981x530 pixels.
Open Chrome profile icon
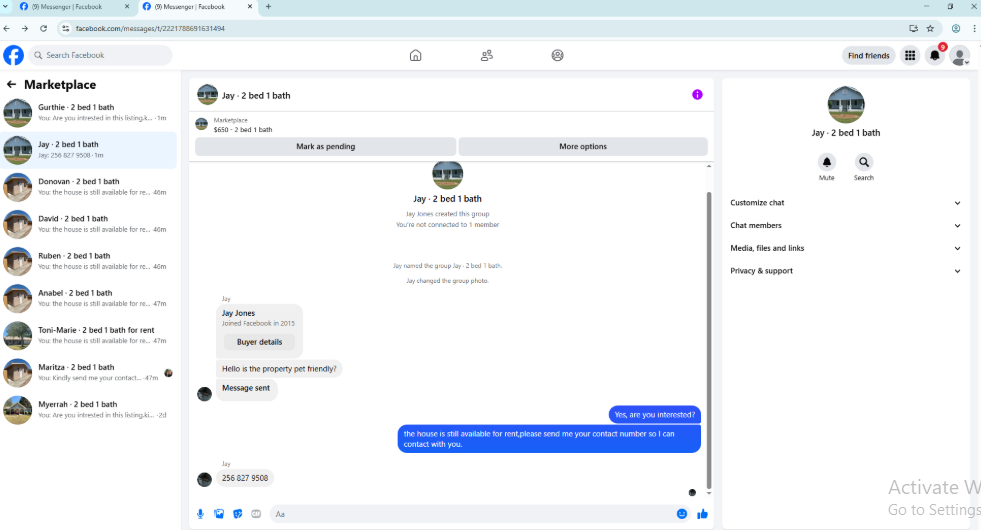pos(955,28)
